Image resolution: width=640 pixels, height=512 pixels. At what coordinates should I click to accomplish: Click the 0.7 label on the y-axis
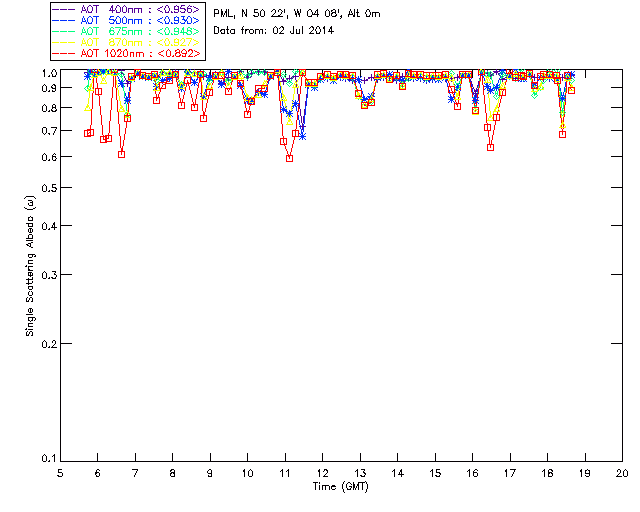49,131
